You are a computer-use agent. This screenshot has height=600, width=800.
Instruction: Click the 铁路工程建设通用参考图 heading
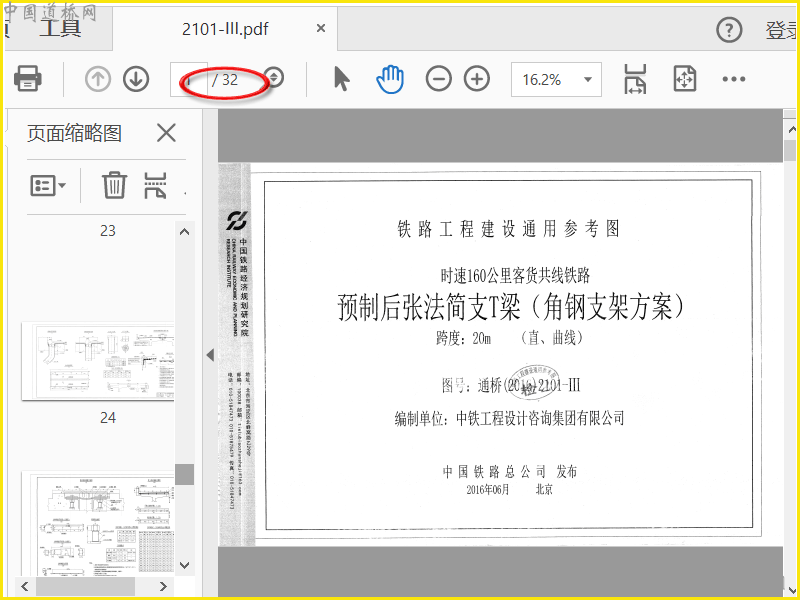point(509,229)
